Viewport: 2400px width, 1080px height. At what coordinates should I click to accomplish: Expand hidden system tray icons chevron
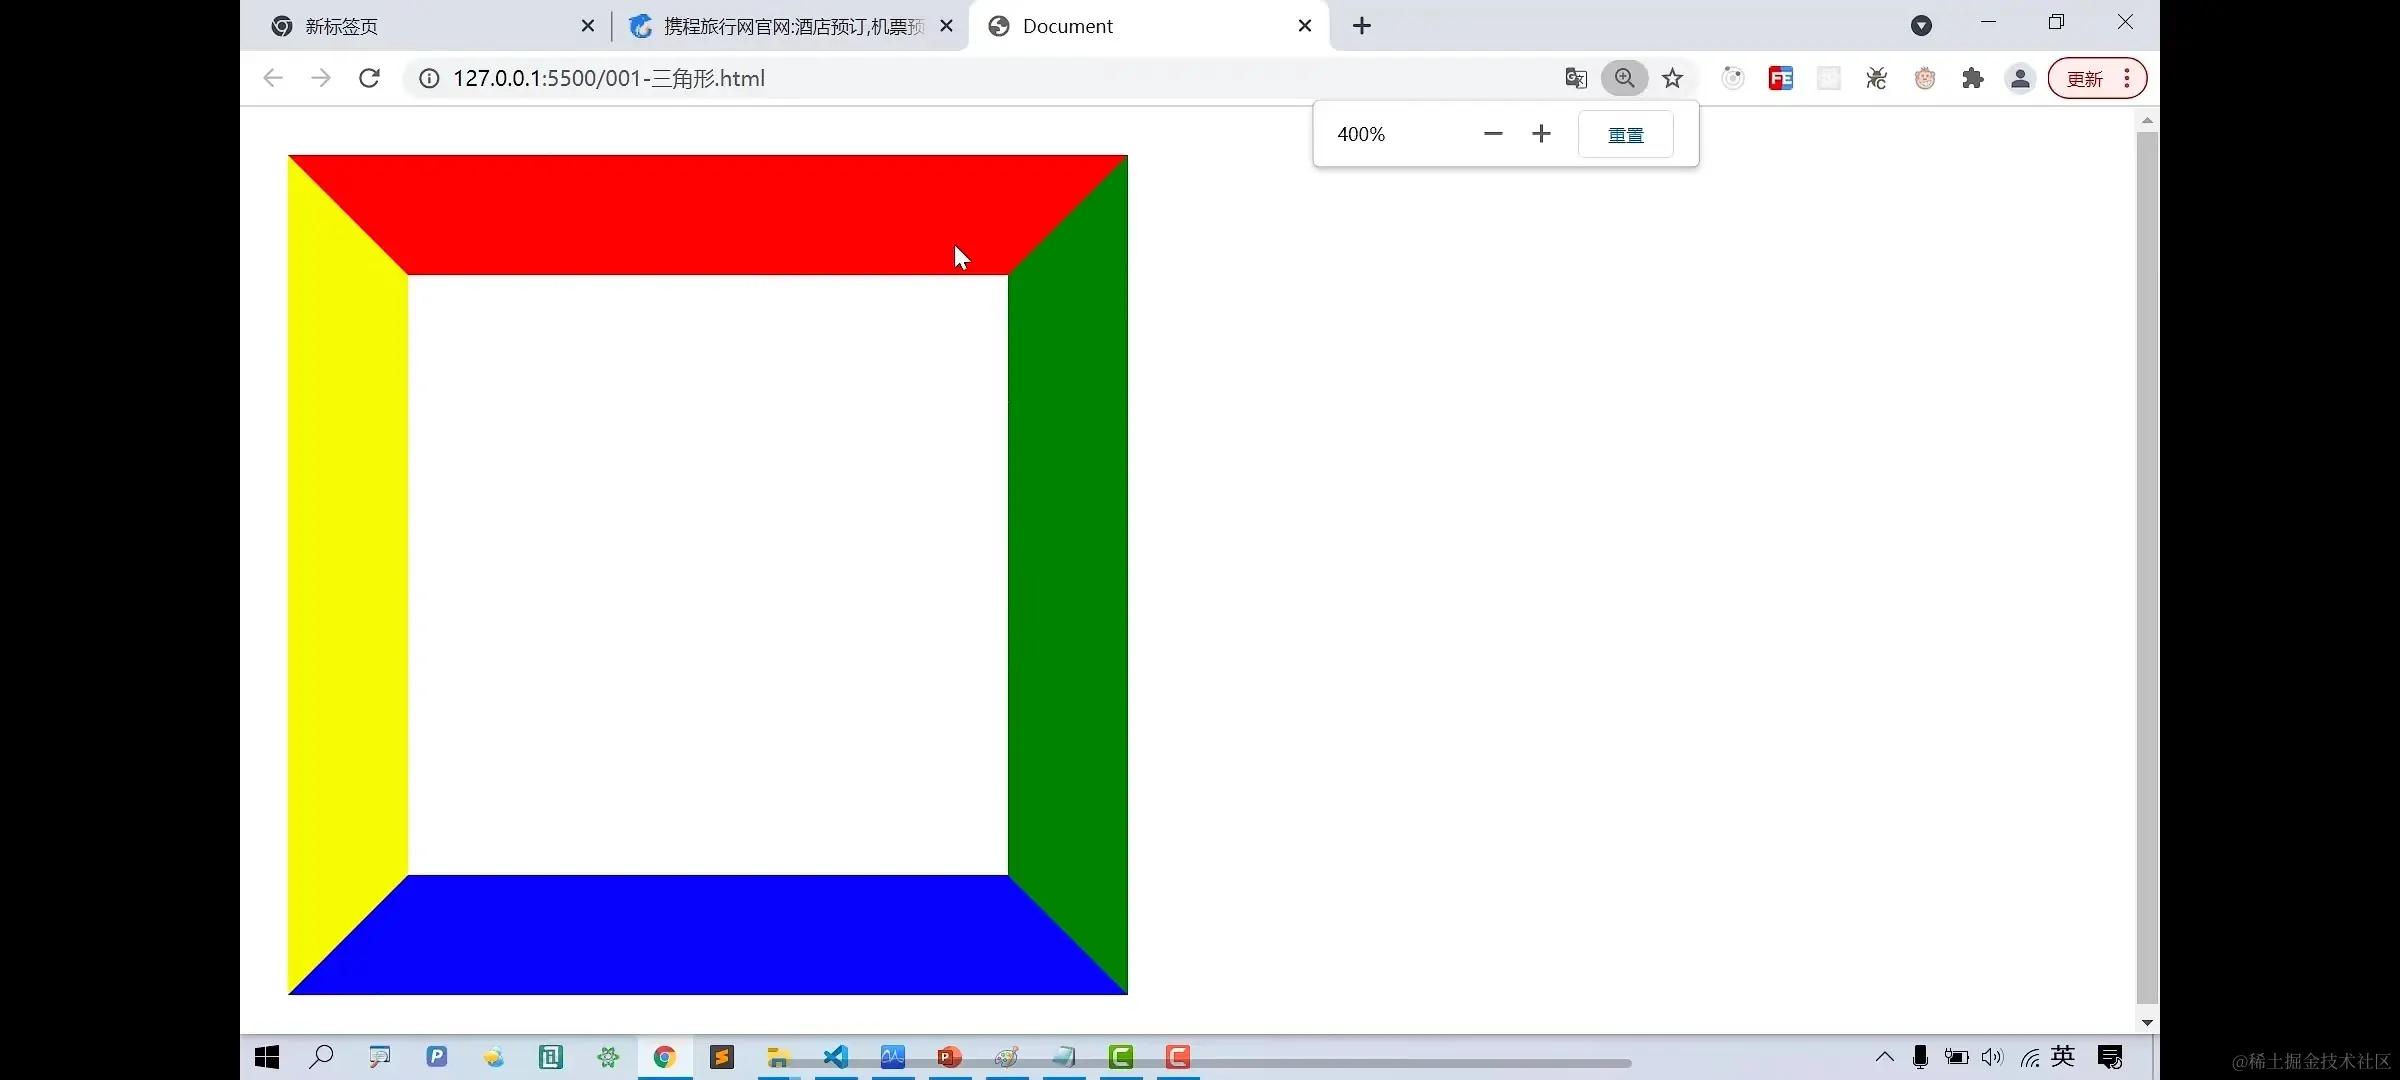click(1885, 1057)
